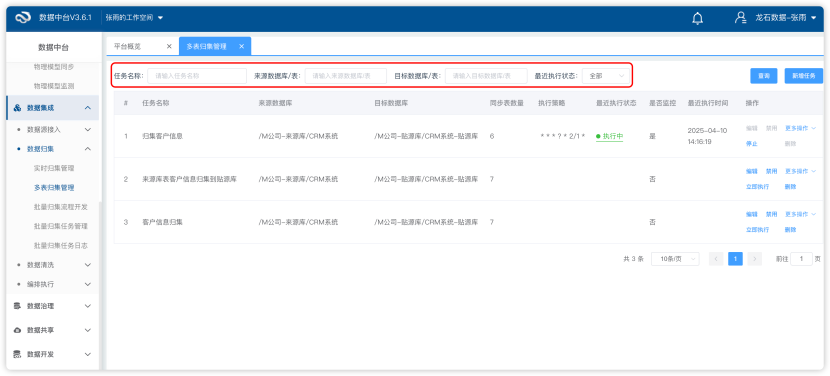Click the 数据共享 sidebar icon
Viewport: 830px width, 376px height.
click(17, 330)
